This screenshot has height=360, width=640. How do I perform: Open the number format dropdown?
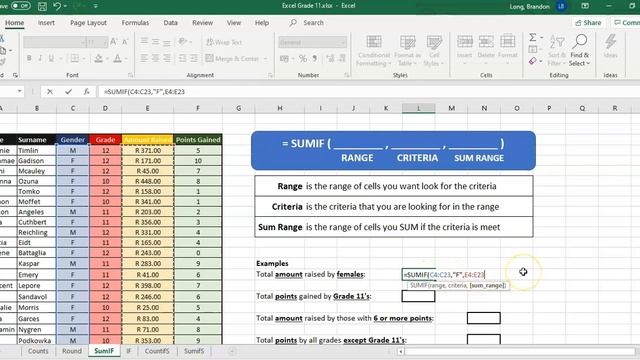pyautogui.click(x=343, y=42)
